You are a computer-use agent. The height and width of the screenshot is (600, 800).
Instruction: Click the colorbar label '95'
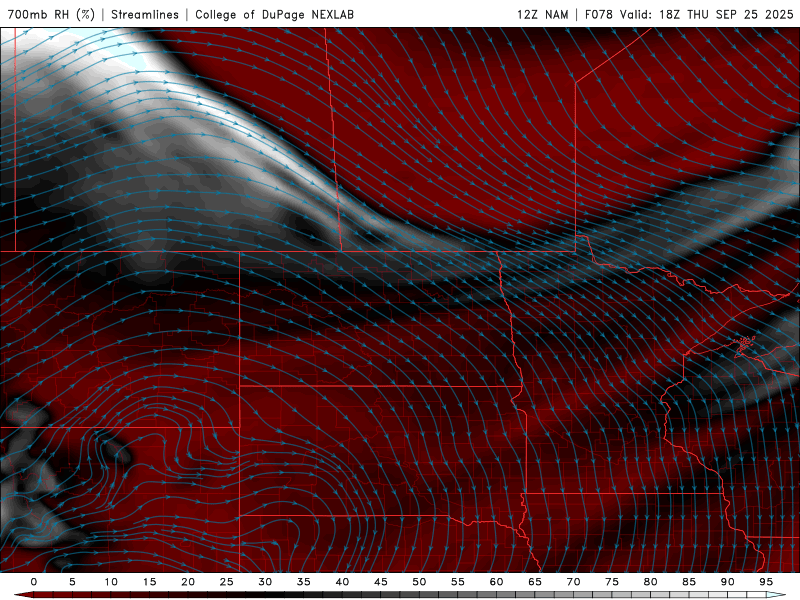(766, 582)
